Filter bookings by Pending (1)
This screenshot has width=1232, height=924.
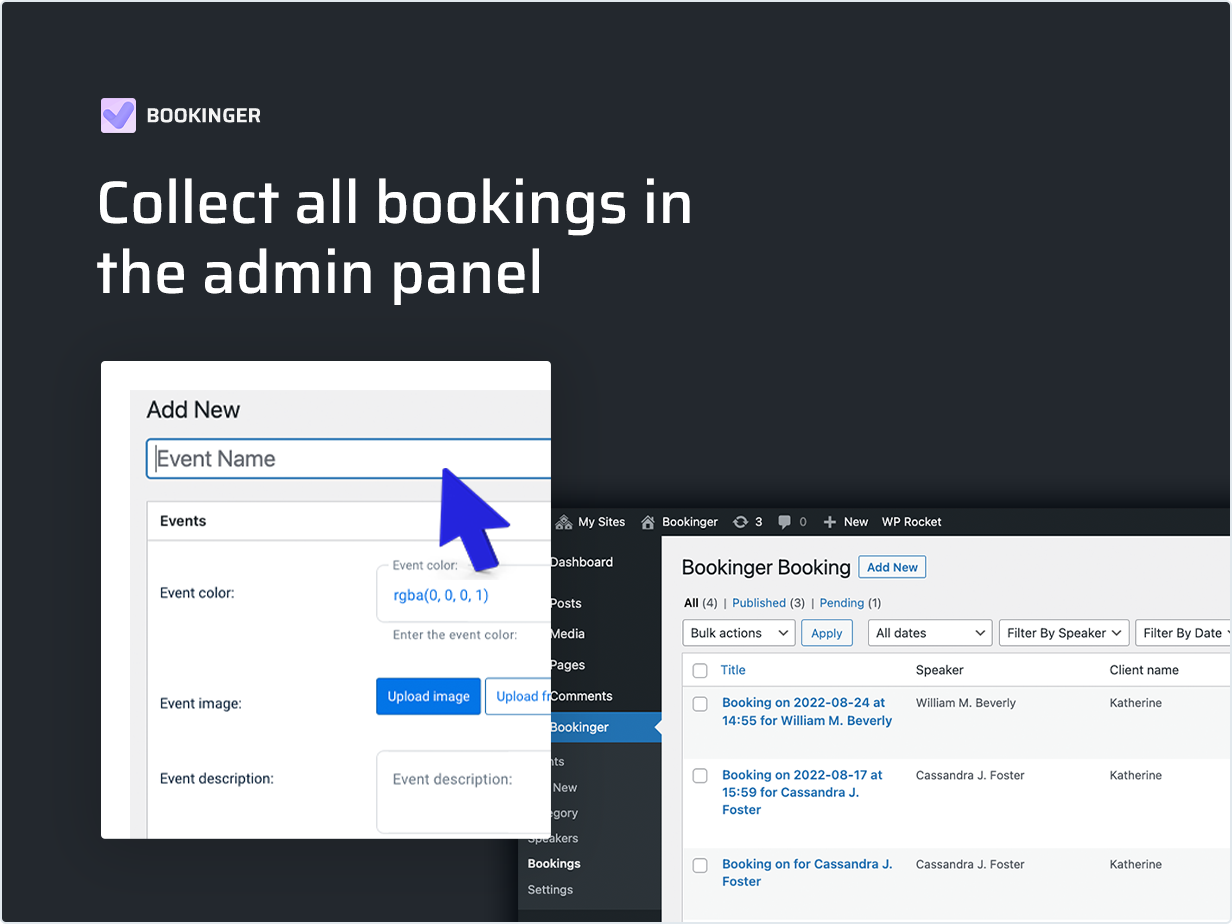coord(850,603)
